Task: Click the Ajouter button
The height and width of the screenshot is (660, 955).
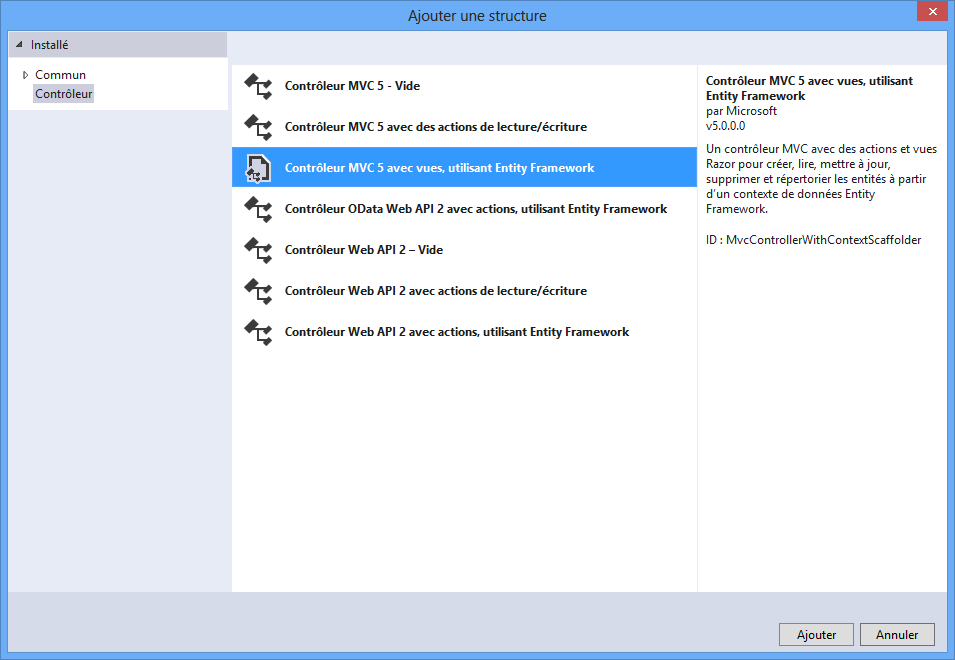Action: [x=816, y=634]
